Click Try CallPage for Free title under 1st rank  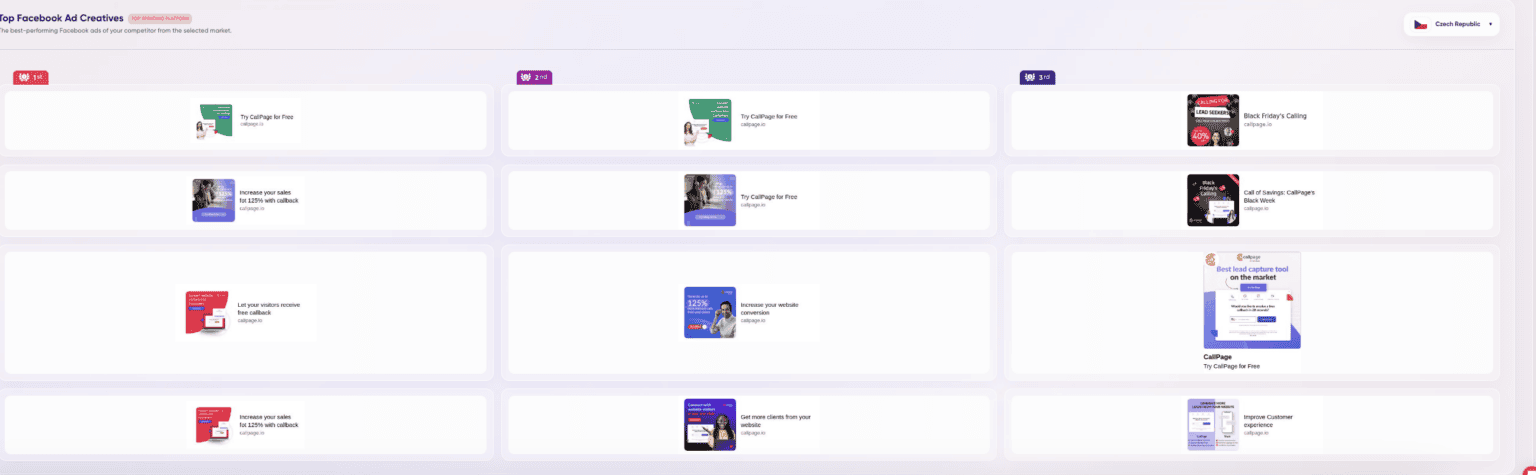[267, 117]
